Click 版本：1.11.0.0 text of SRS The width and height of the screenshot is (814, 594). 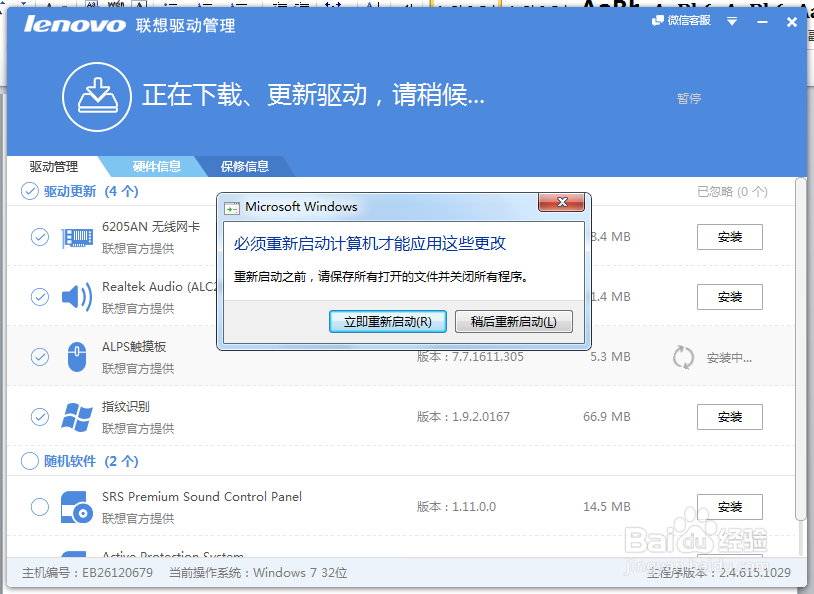(456, 507)
